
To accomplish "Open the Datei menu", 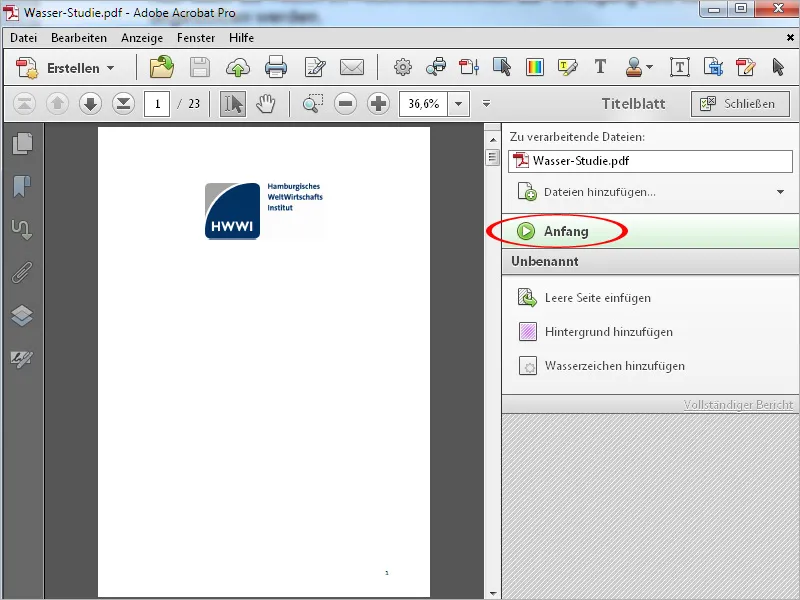I will click(23, 38).
